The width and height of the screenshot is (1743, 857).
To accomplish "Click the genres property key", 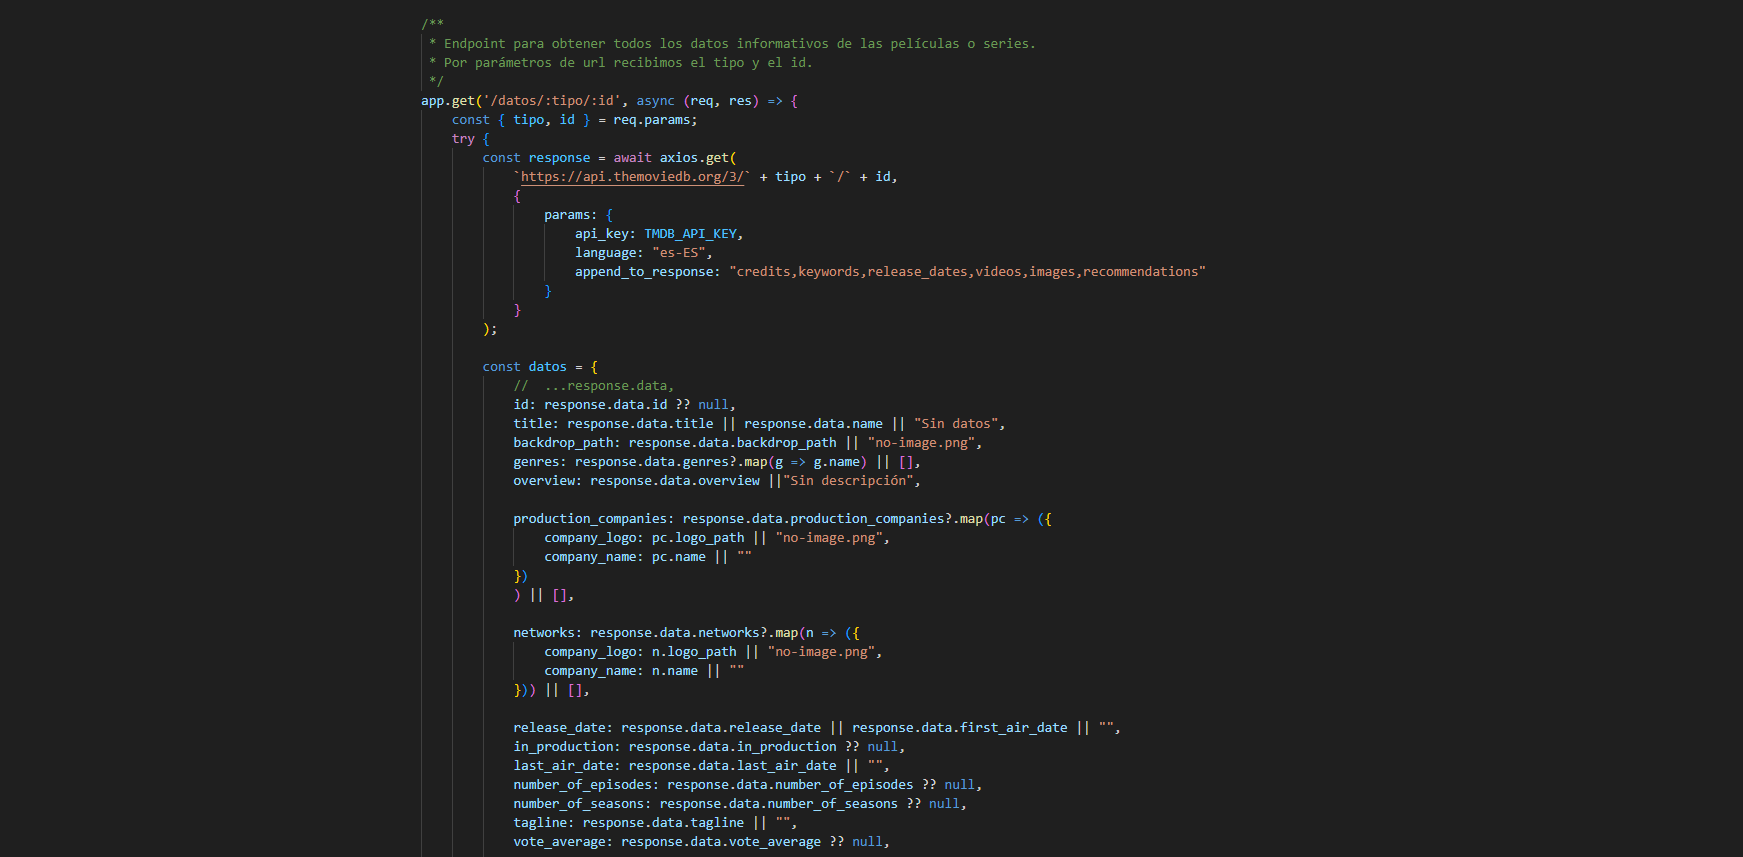I will (x=537, y=462).
